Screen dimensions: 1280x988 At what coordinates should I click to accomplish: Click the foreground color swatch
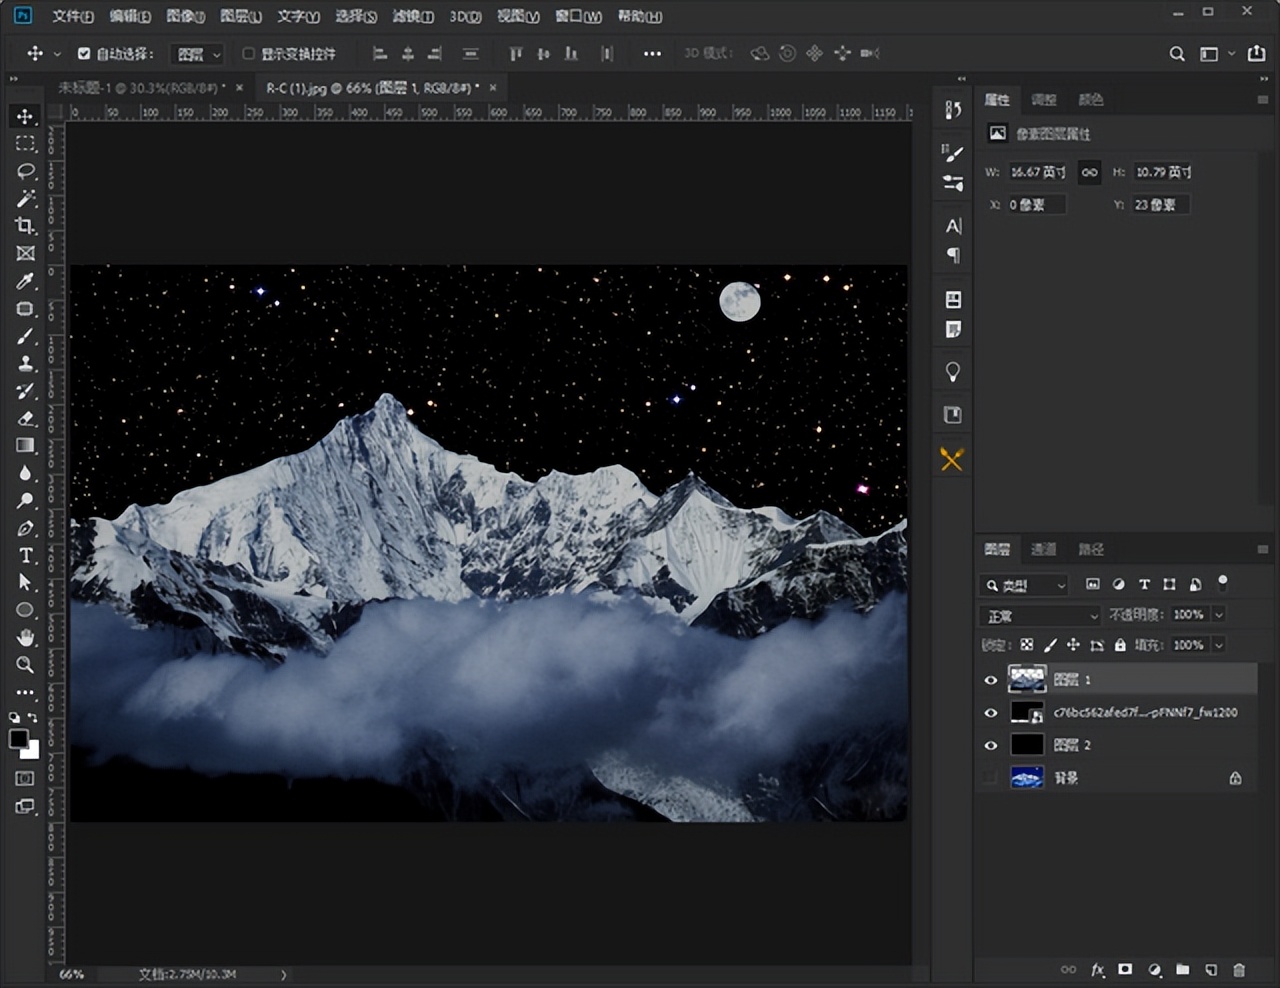click(19, 739)
